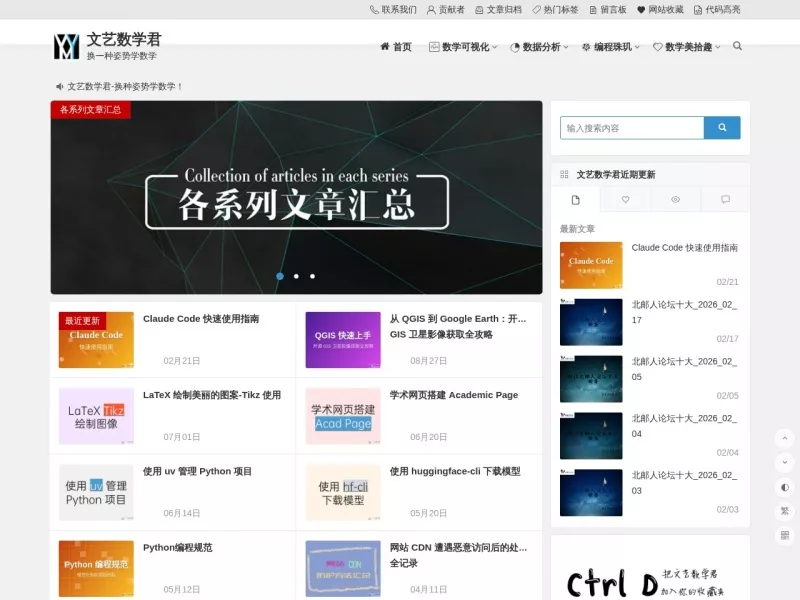Open the 文章归档 archive link
Viewport: 800px width, 600px height.
pyautogui.click(x=498, y=10)
